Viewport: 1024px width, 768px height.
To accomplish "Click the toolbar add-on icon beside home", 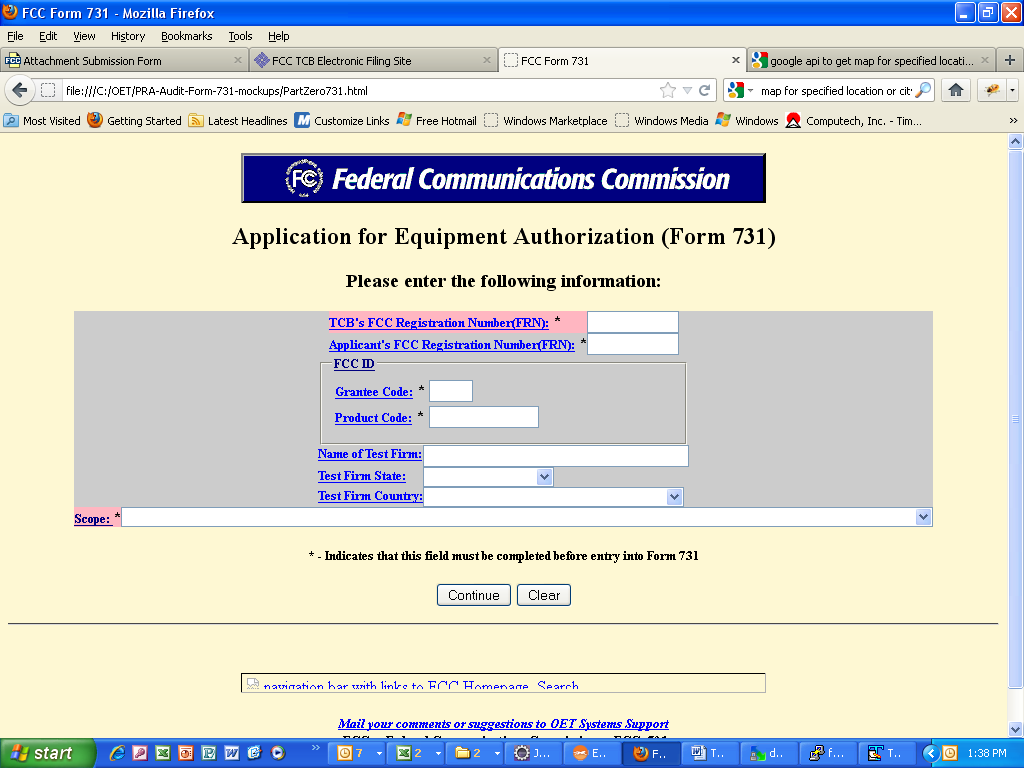I will pyautogui.click(x=992, y=90).
